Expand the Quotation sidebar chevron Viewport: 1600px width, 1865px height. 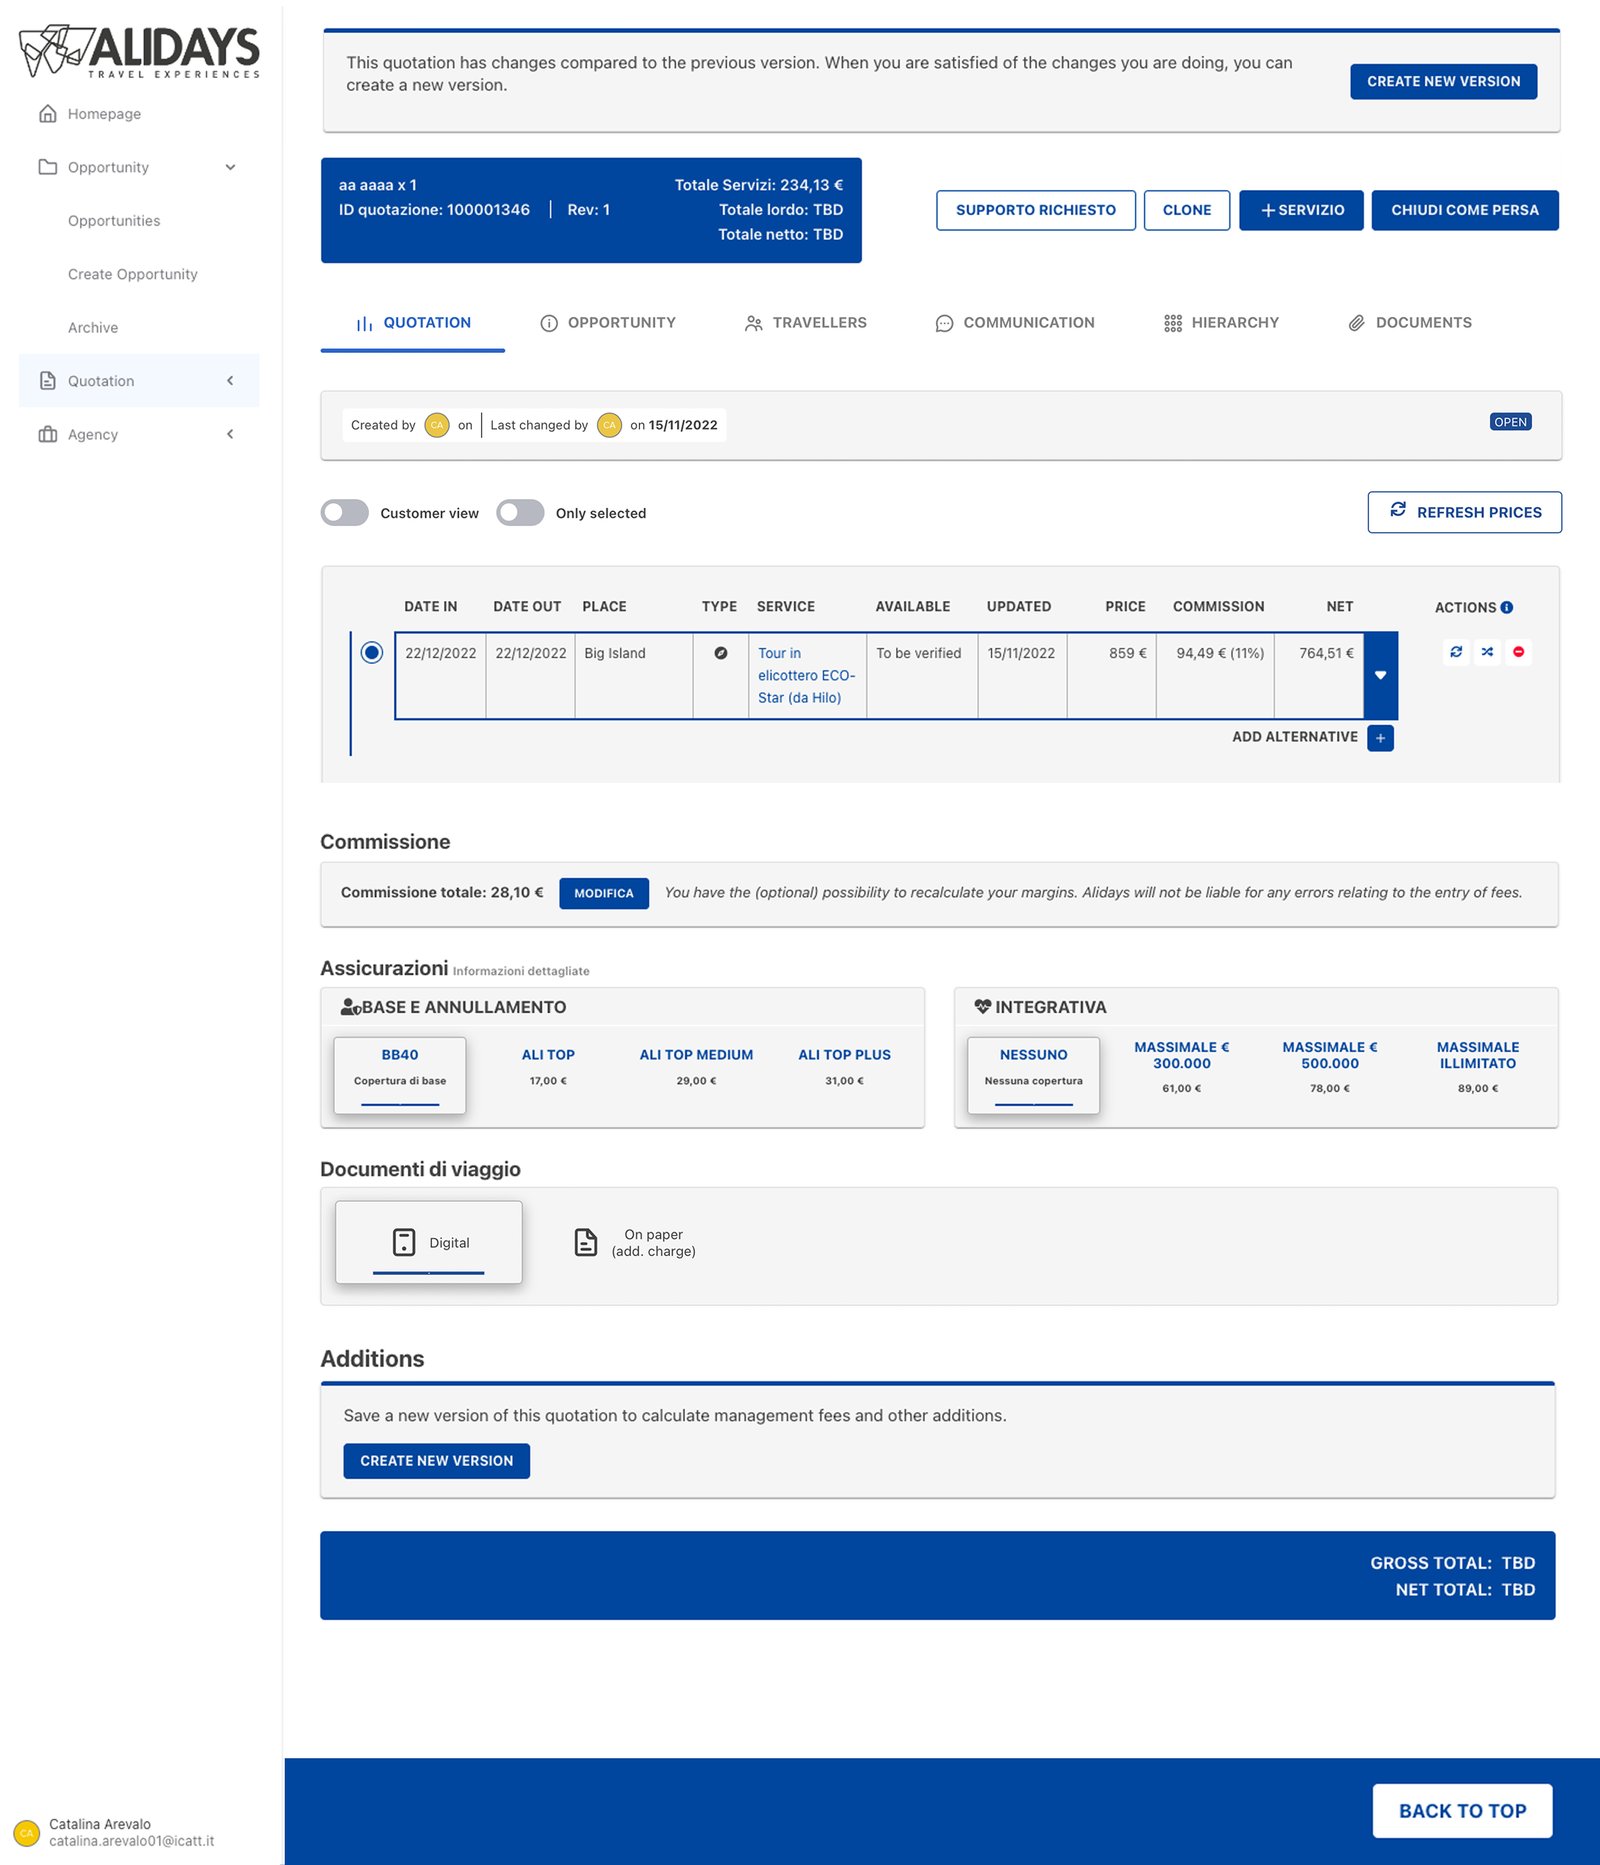pos(230,381)
